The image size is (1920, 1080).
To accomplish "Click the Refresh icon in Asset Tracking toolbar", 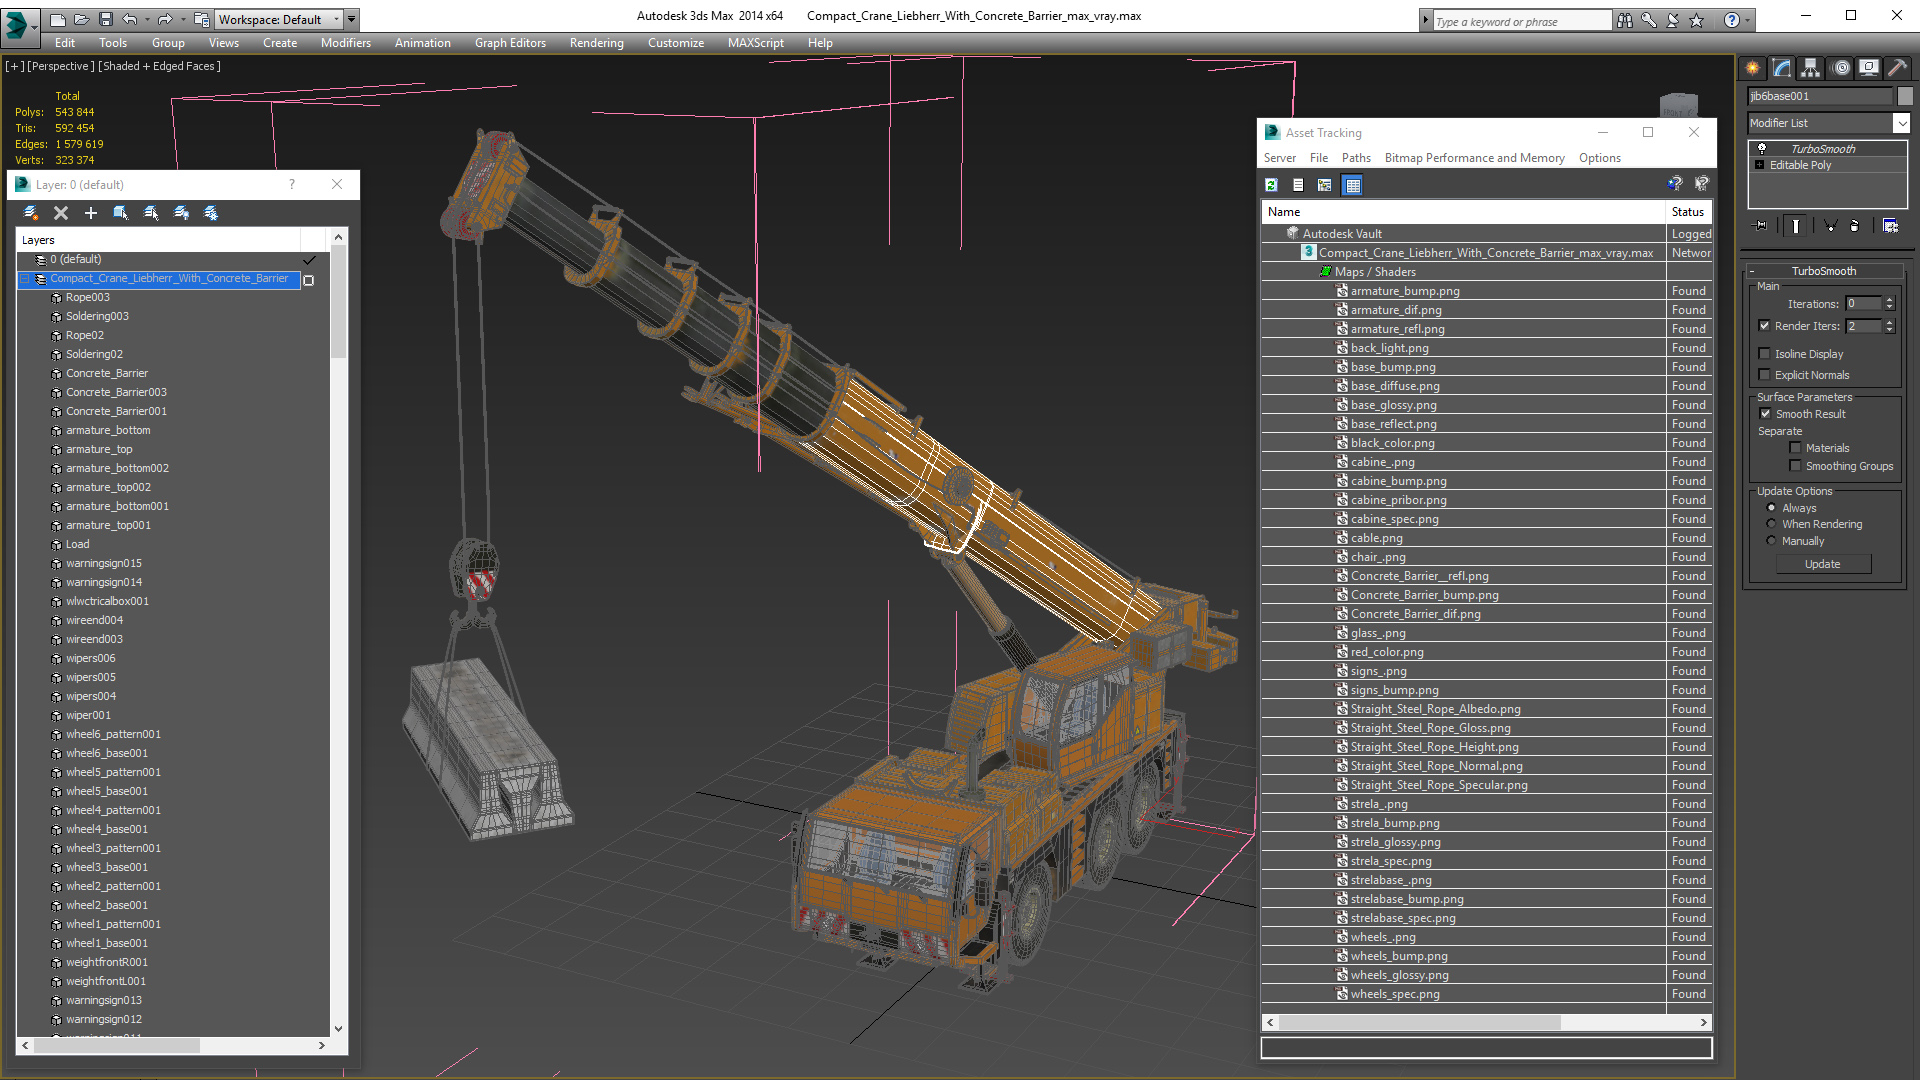I will 1271,185.
